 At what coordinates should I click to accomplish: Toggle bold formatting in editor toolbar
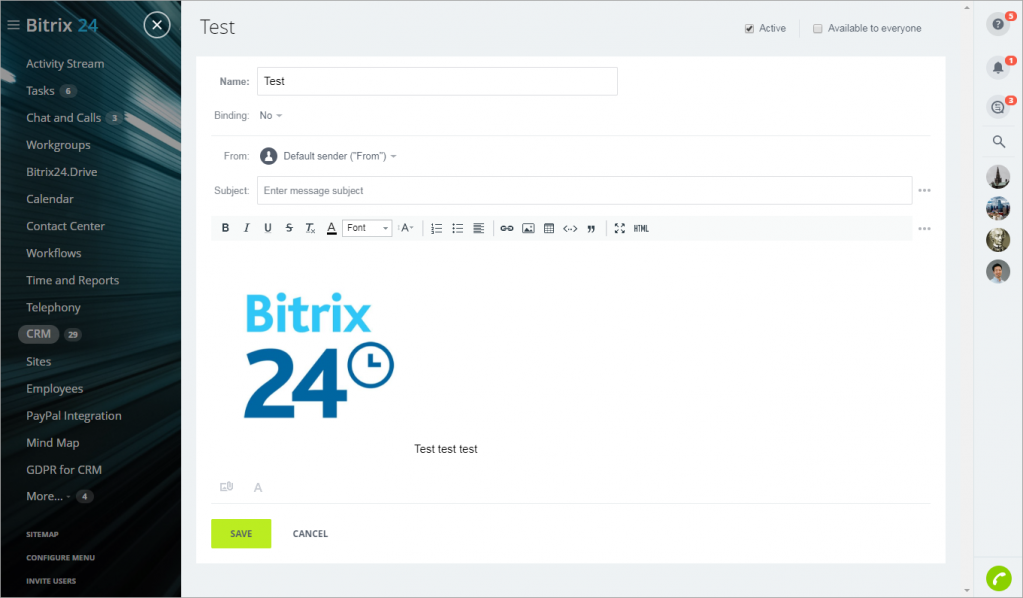point(225,228)
